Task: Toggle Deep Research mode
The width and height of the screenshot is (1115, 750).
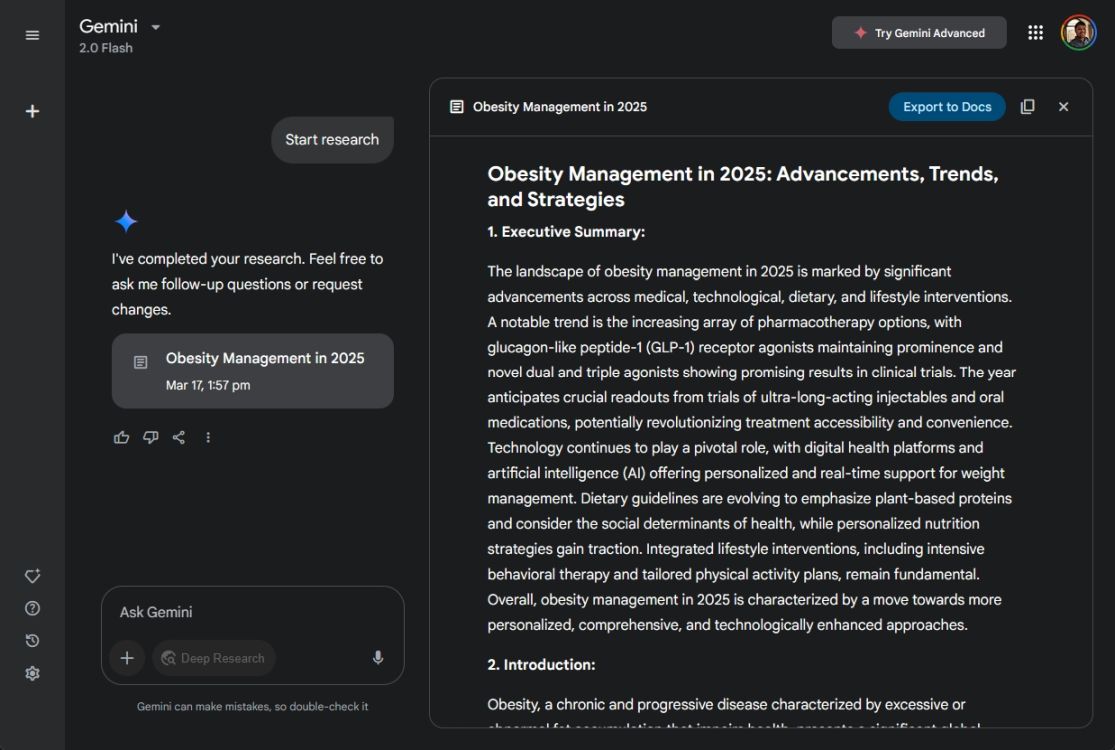Action: coord(213,658)
